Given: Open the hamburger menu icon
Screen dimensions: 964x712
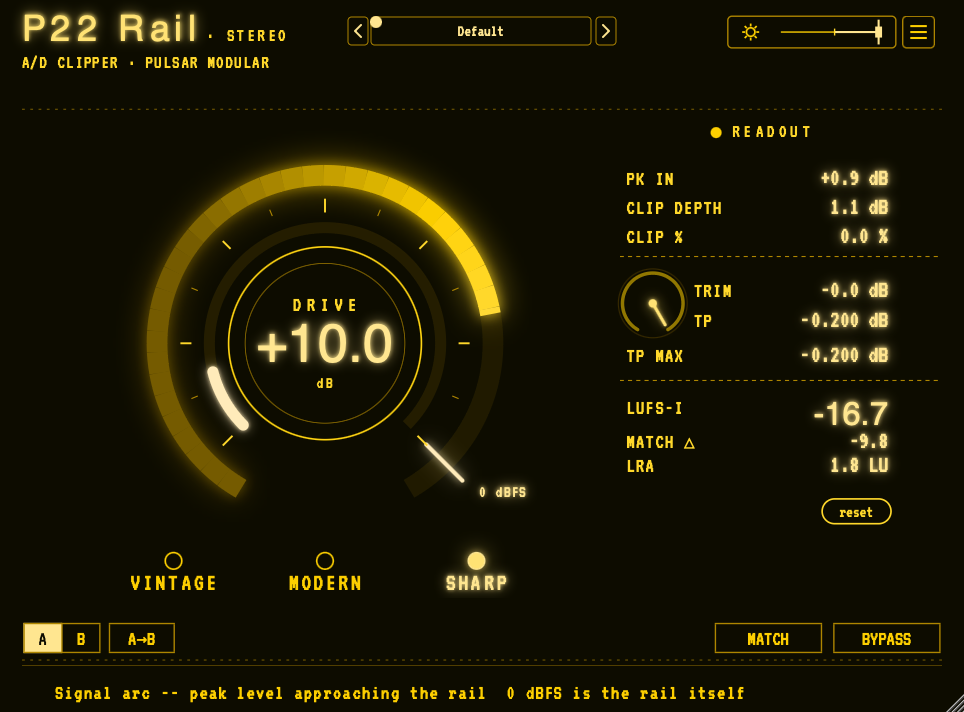Looking at the screenshot, I should point(918,32).
